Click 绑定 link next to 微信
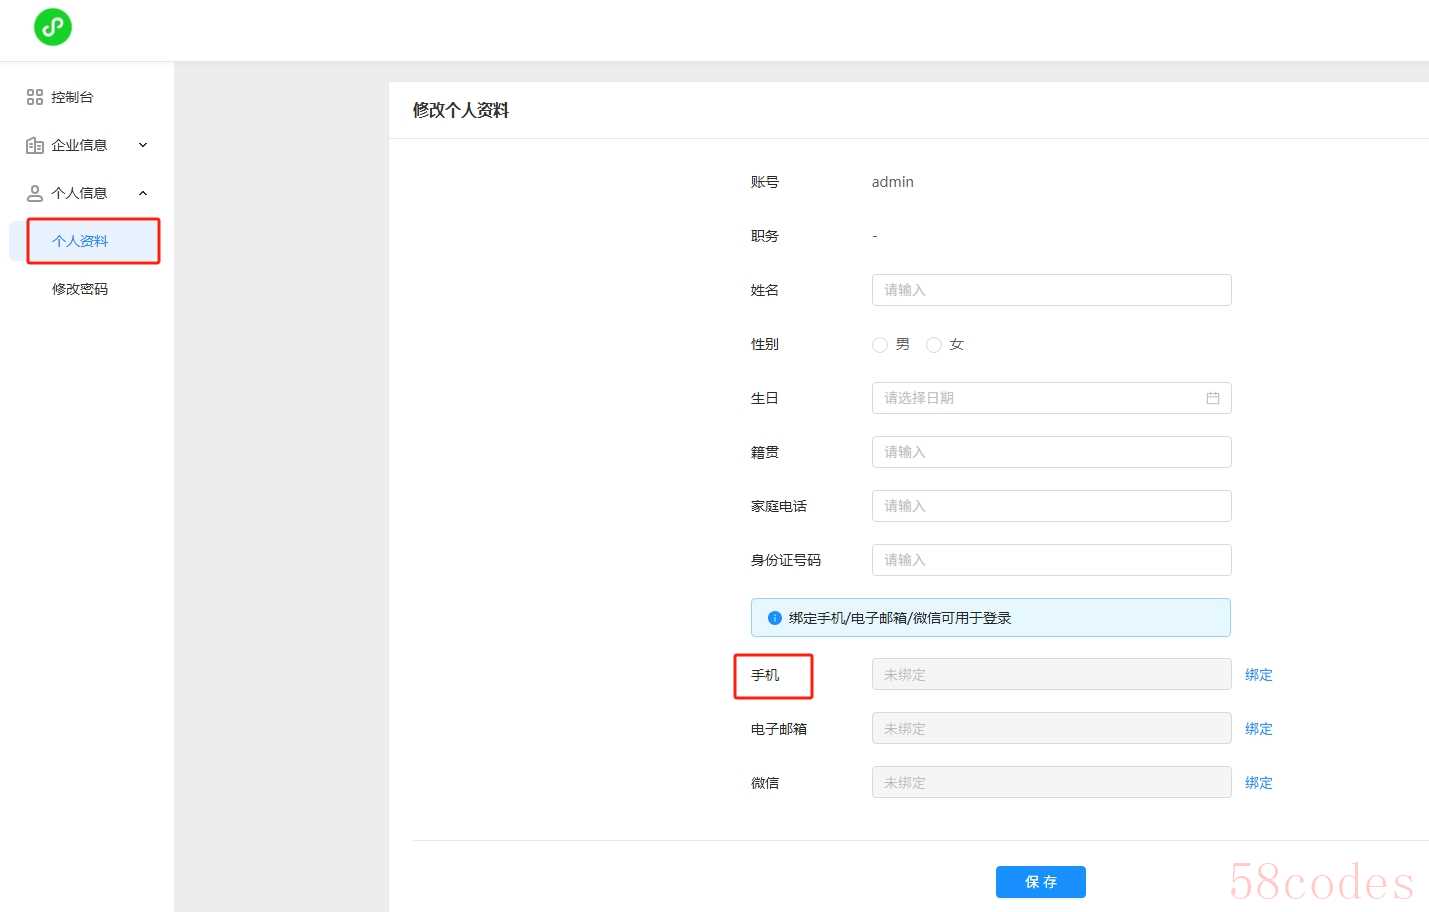 tap(1259, 783)
